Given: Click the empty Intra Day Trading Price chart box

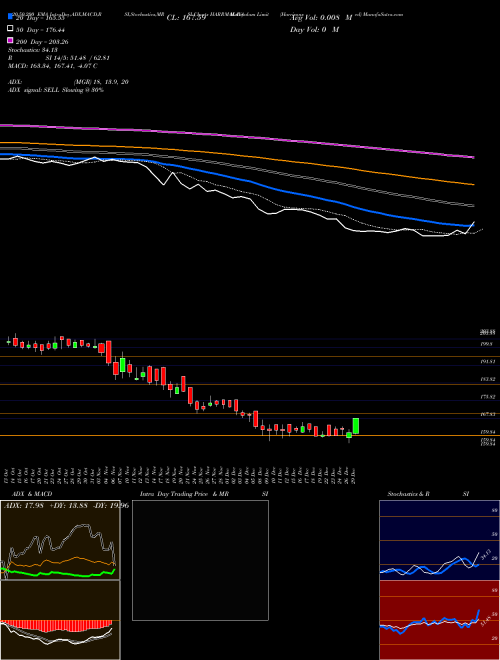Looking at the screenshot, I should point(200,560).
